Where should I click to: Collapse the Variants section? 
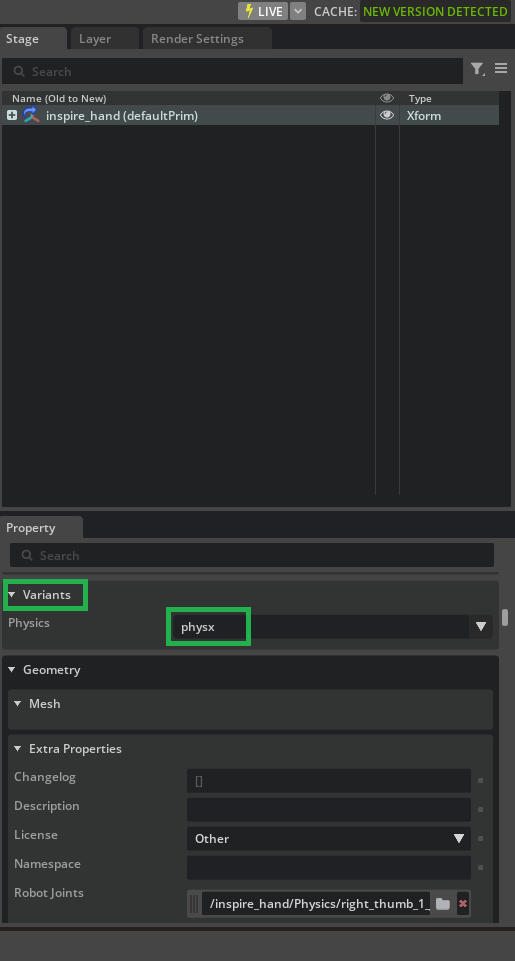point(12,594)
